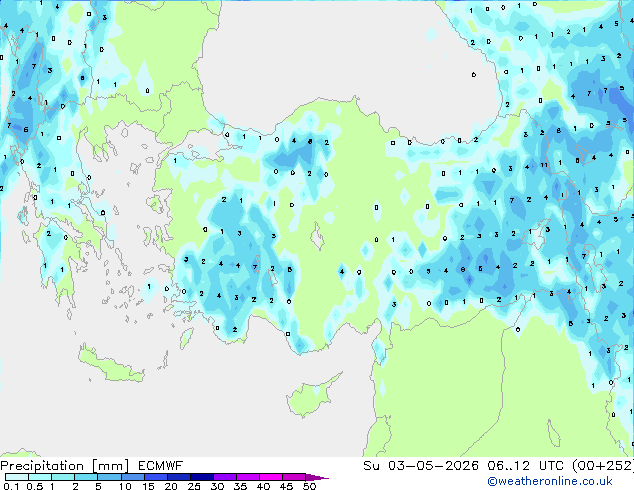Click the 0.5–1 mm legend color box

40,477
